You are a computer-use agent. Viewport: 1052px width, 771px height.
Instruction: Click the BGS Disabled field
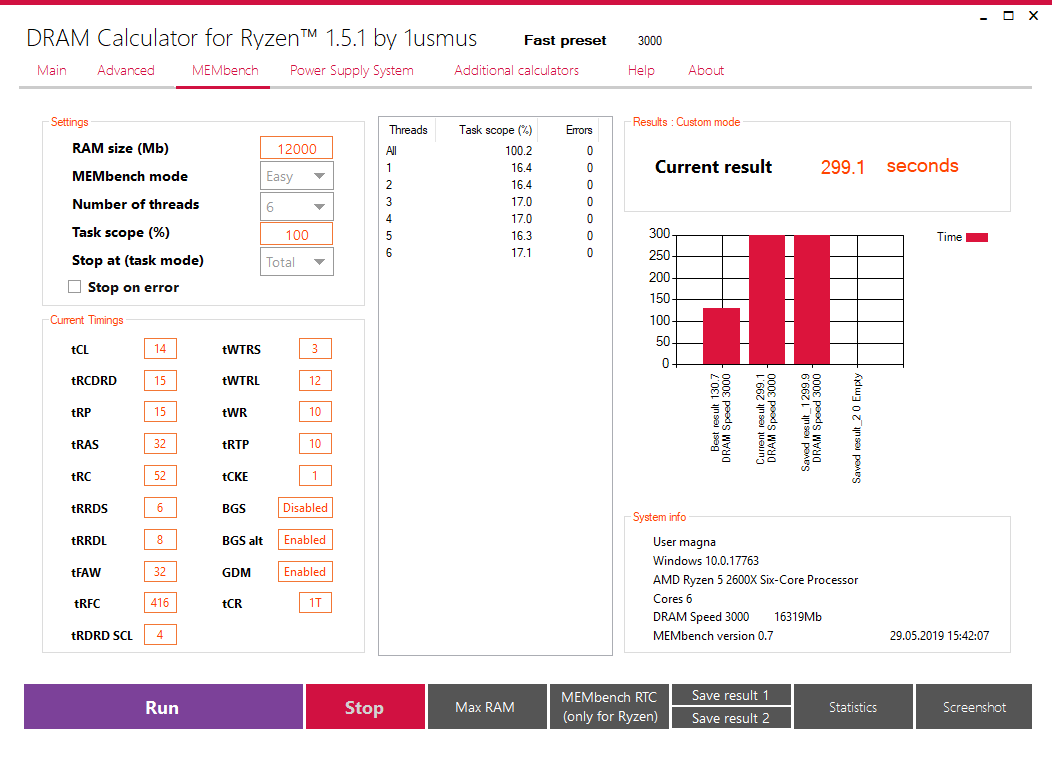(305, 508)
